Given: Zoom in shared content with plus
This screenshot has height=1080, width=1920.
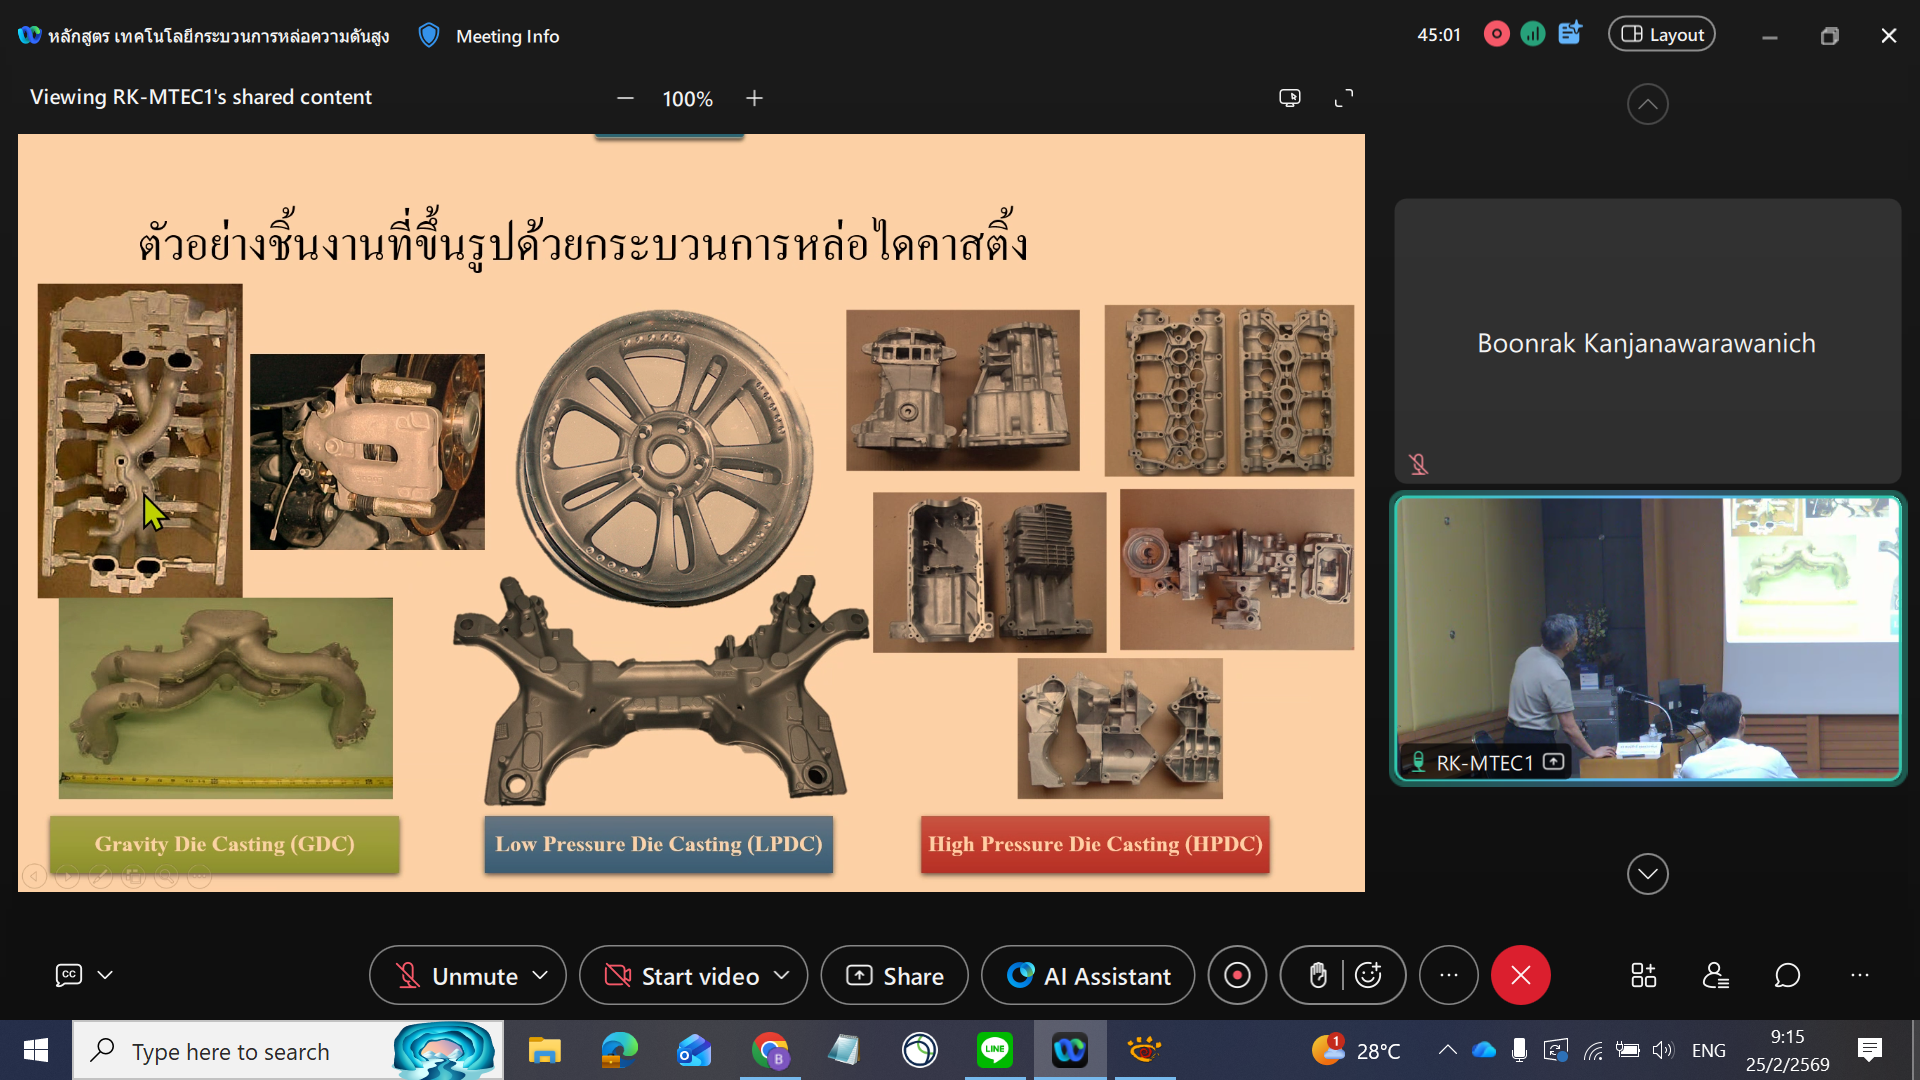Looking at the screenshot, I should pos(754,98).
